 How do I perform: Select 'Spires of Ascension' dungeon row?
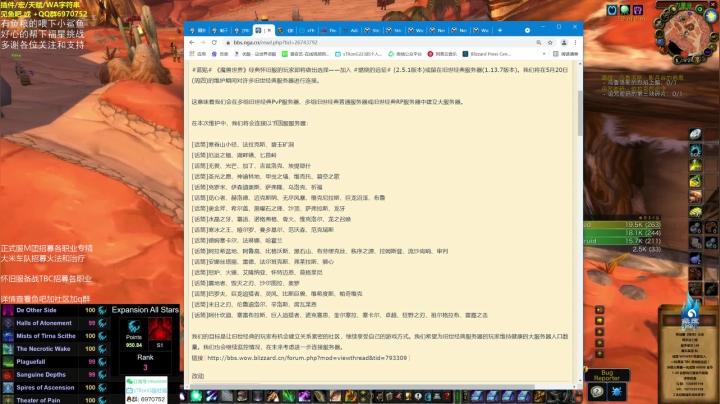coord(55,387)
